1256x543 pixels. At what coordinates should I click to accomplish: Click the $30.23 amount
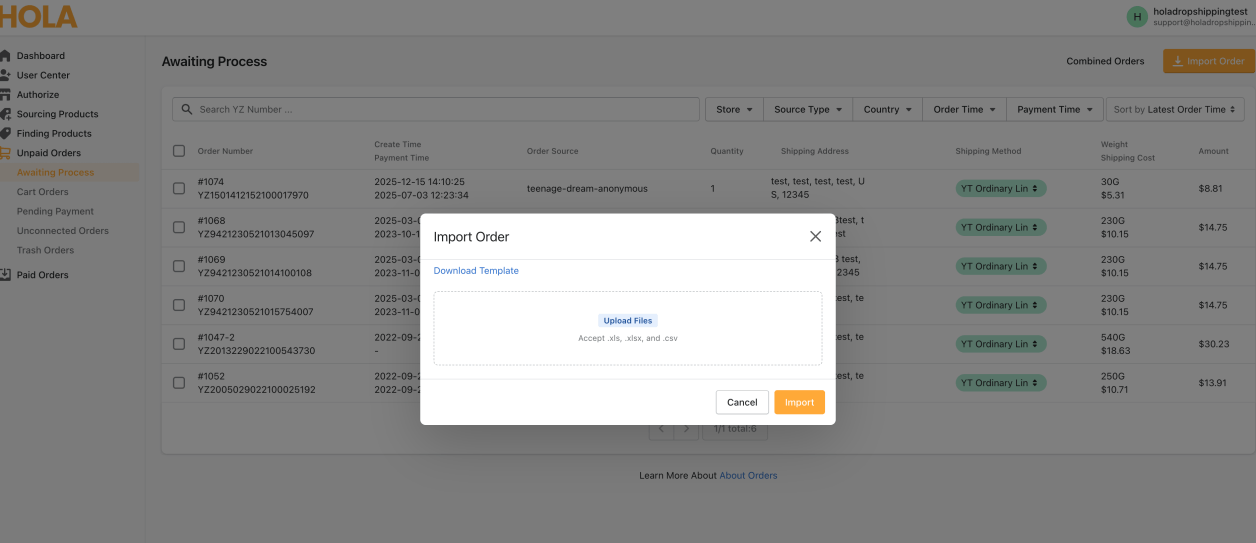[1213, 344]
